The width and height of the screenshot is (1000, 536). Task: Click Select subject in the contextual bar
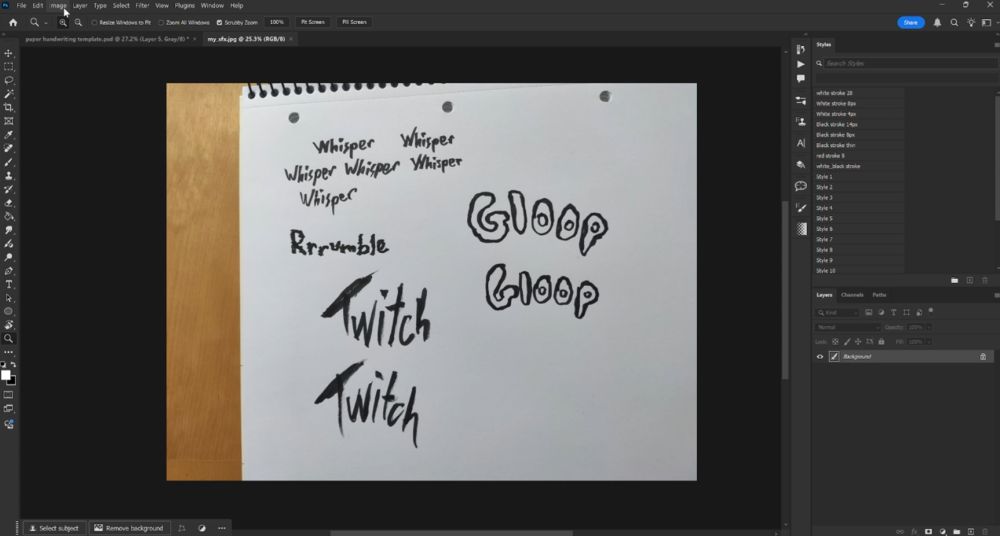click(54, 528)
